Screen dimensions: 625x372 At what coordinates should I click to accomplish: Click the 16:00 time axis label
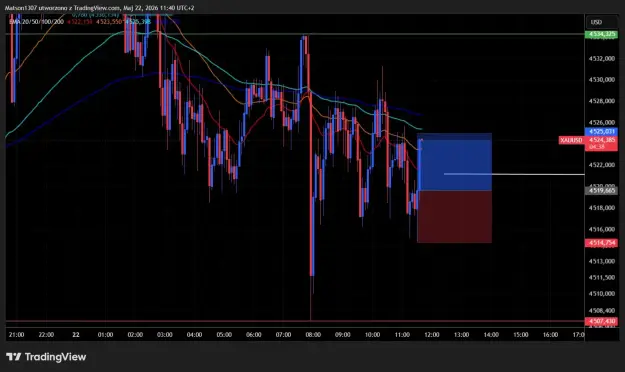point(550,335)
